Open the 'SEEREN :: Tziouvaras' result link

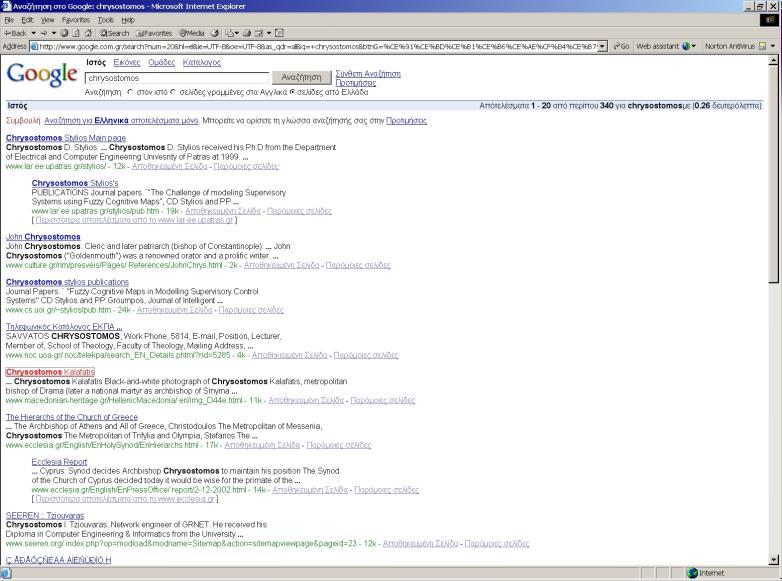coord(45,516)
